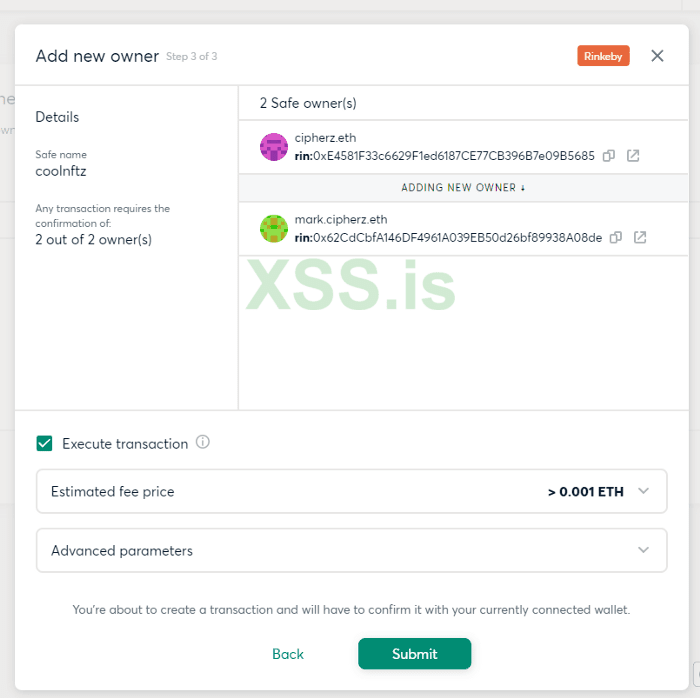Viewport: 700px width, 698px height.
Task: Click the Step 3 of 3 label
Action: pos(192,57)
